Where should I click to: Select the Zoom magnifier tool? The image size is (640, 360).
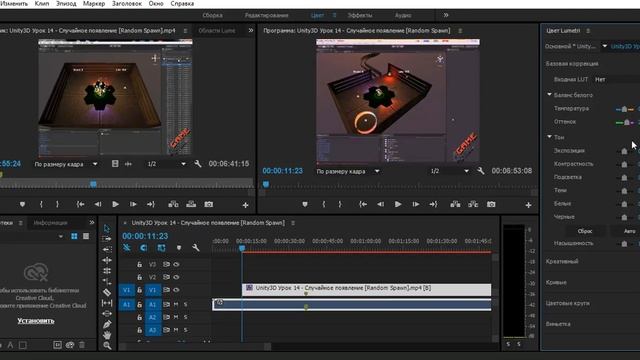point(107,346)
